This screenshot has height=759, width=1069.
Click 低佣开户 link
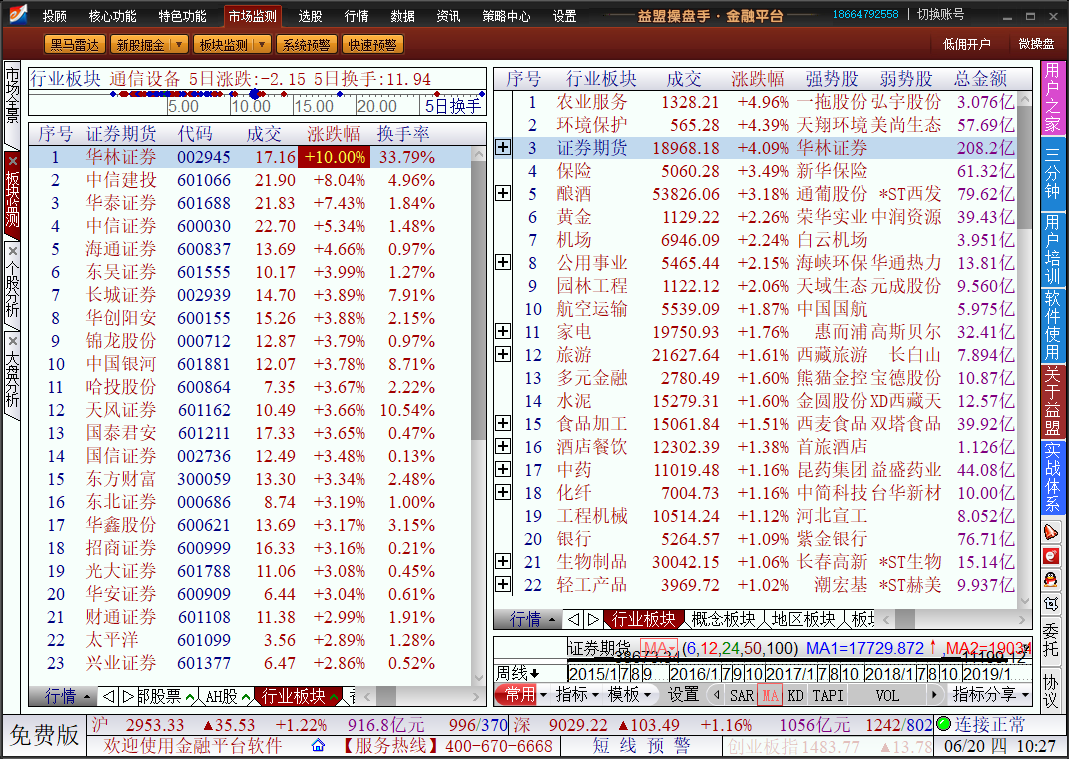click(x=967, y=44)
